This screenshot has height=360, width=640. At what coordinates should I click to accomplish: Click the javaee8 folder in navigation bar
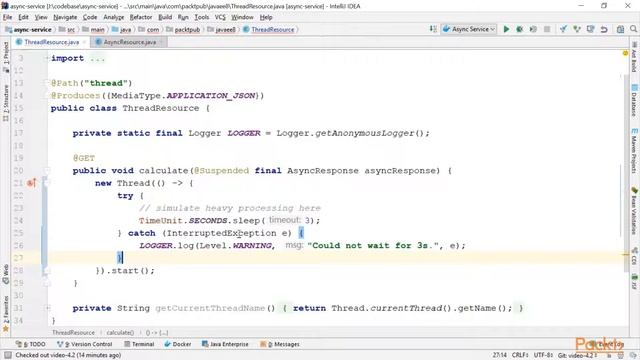coord(221,29)
